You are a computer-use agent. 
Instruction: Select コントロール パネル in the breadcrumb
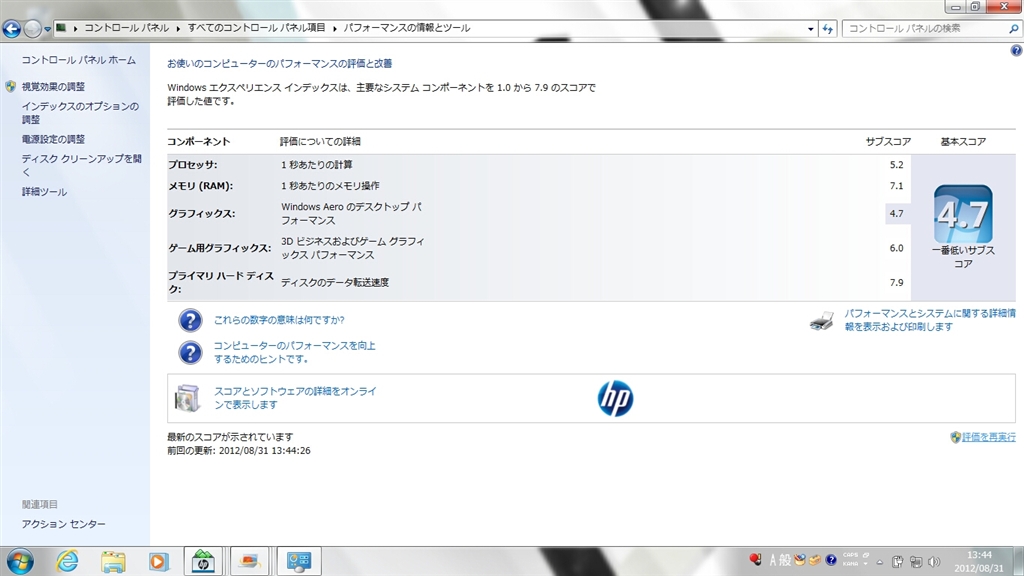point(126,28)
